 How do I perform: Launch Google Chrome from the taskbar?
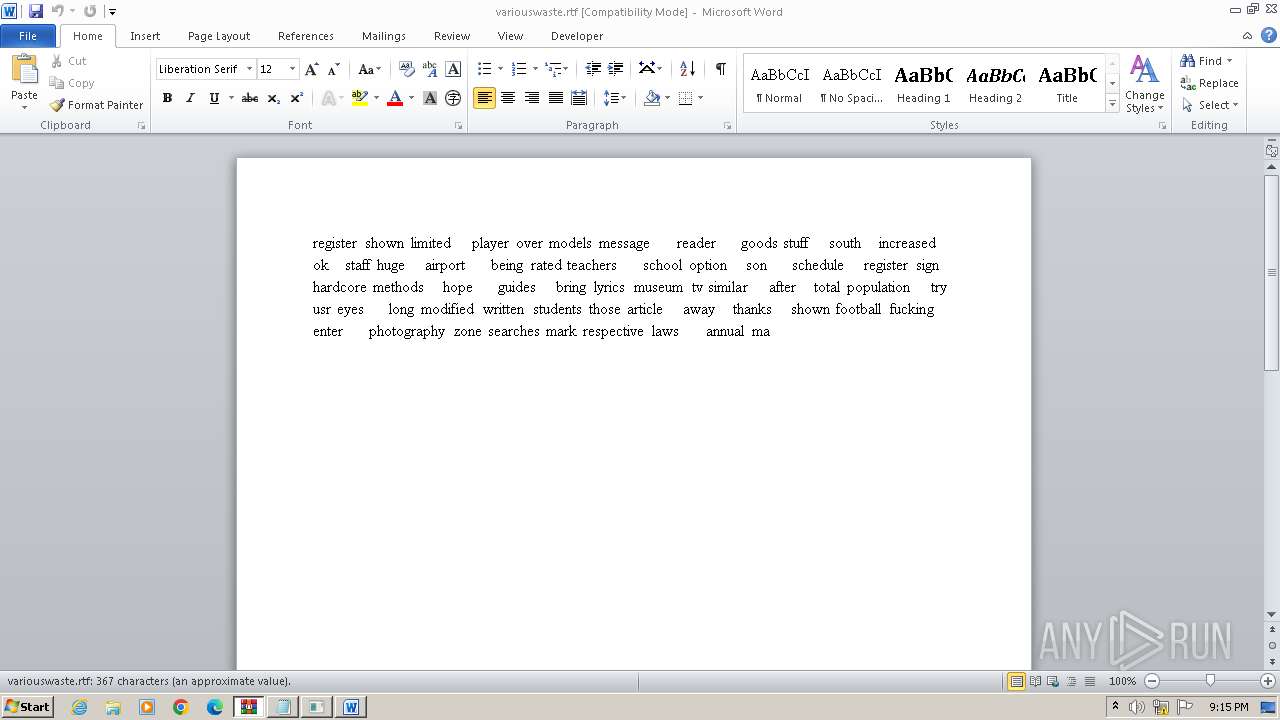[x=181, y=707]
